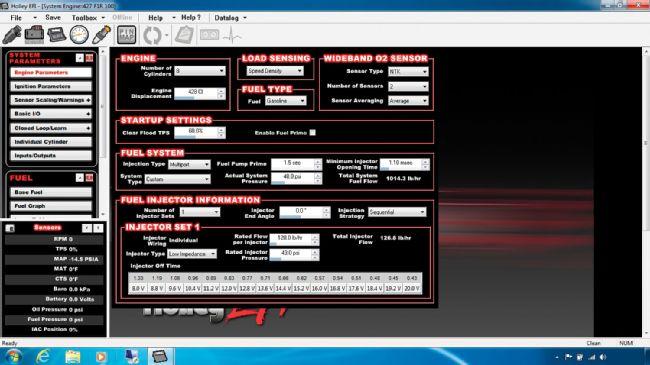Image resolution: width=650 pixels, height=365 pixels.
Task: Click the Engine Displacement input field
Action: [196, 93]
